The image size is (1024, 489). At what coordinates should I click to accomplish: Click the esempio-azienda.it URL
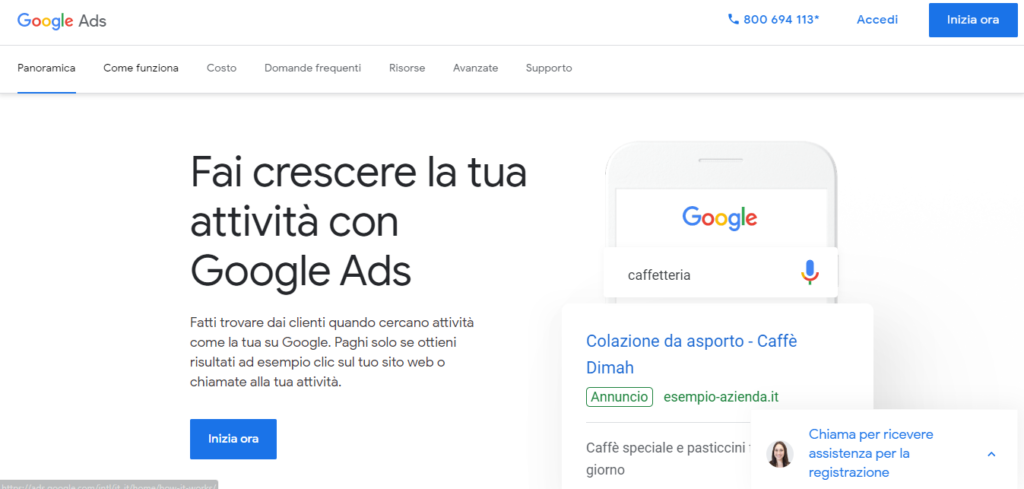pos(721,397)
